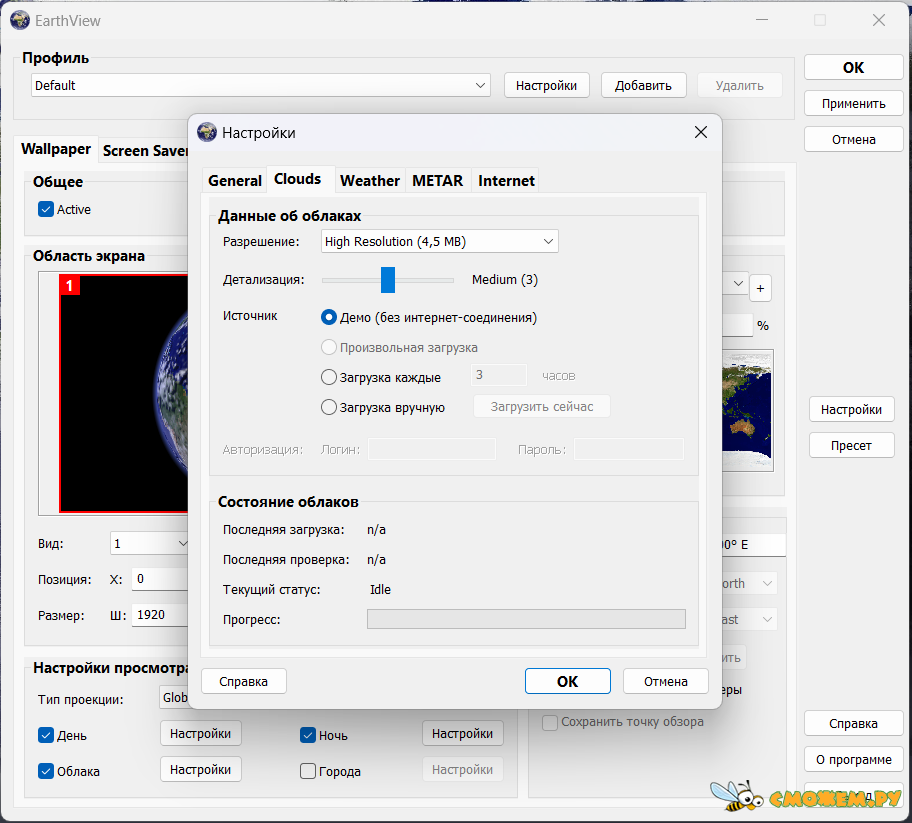The image size is (912, 823).
Task: Open the Вид dropdown showing 1
Action: 149,544
